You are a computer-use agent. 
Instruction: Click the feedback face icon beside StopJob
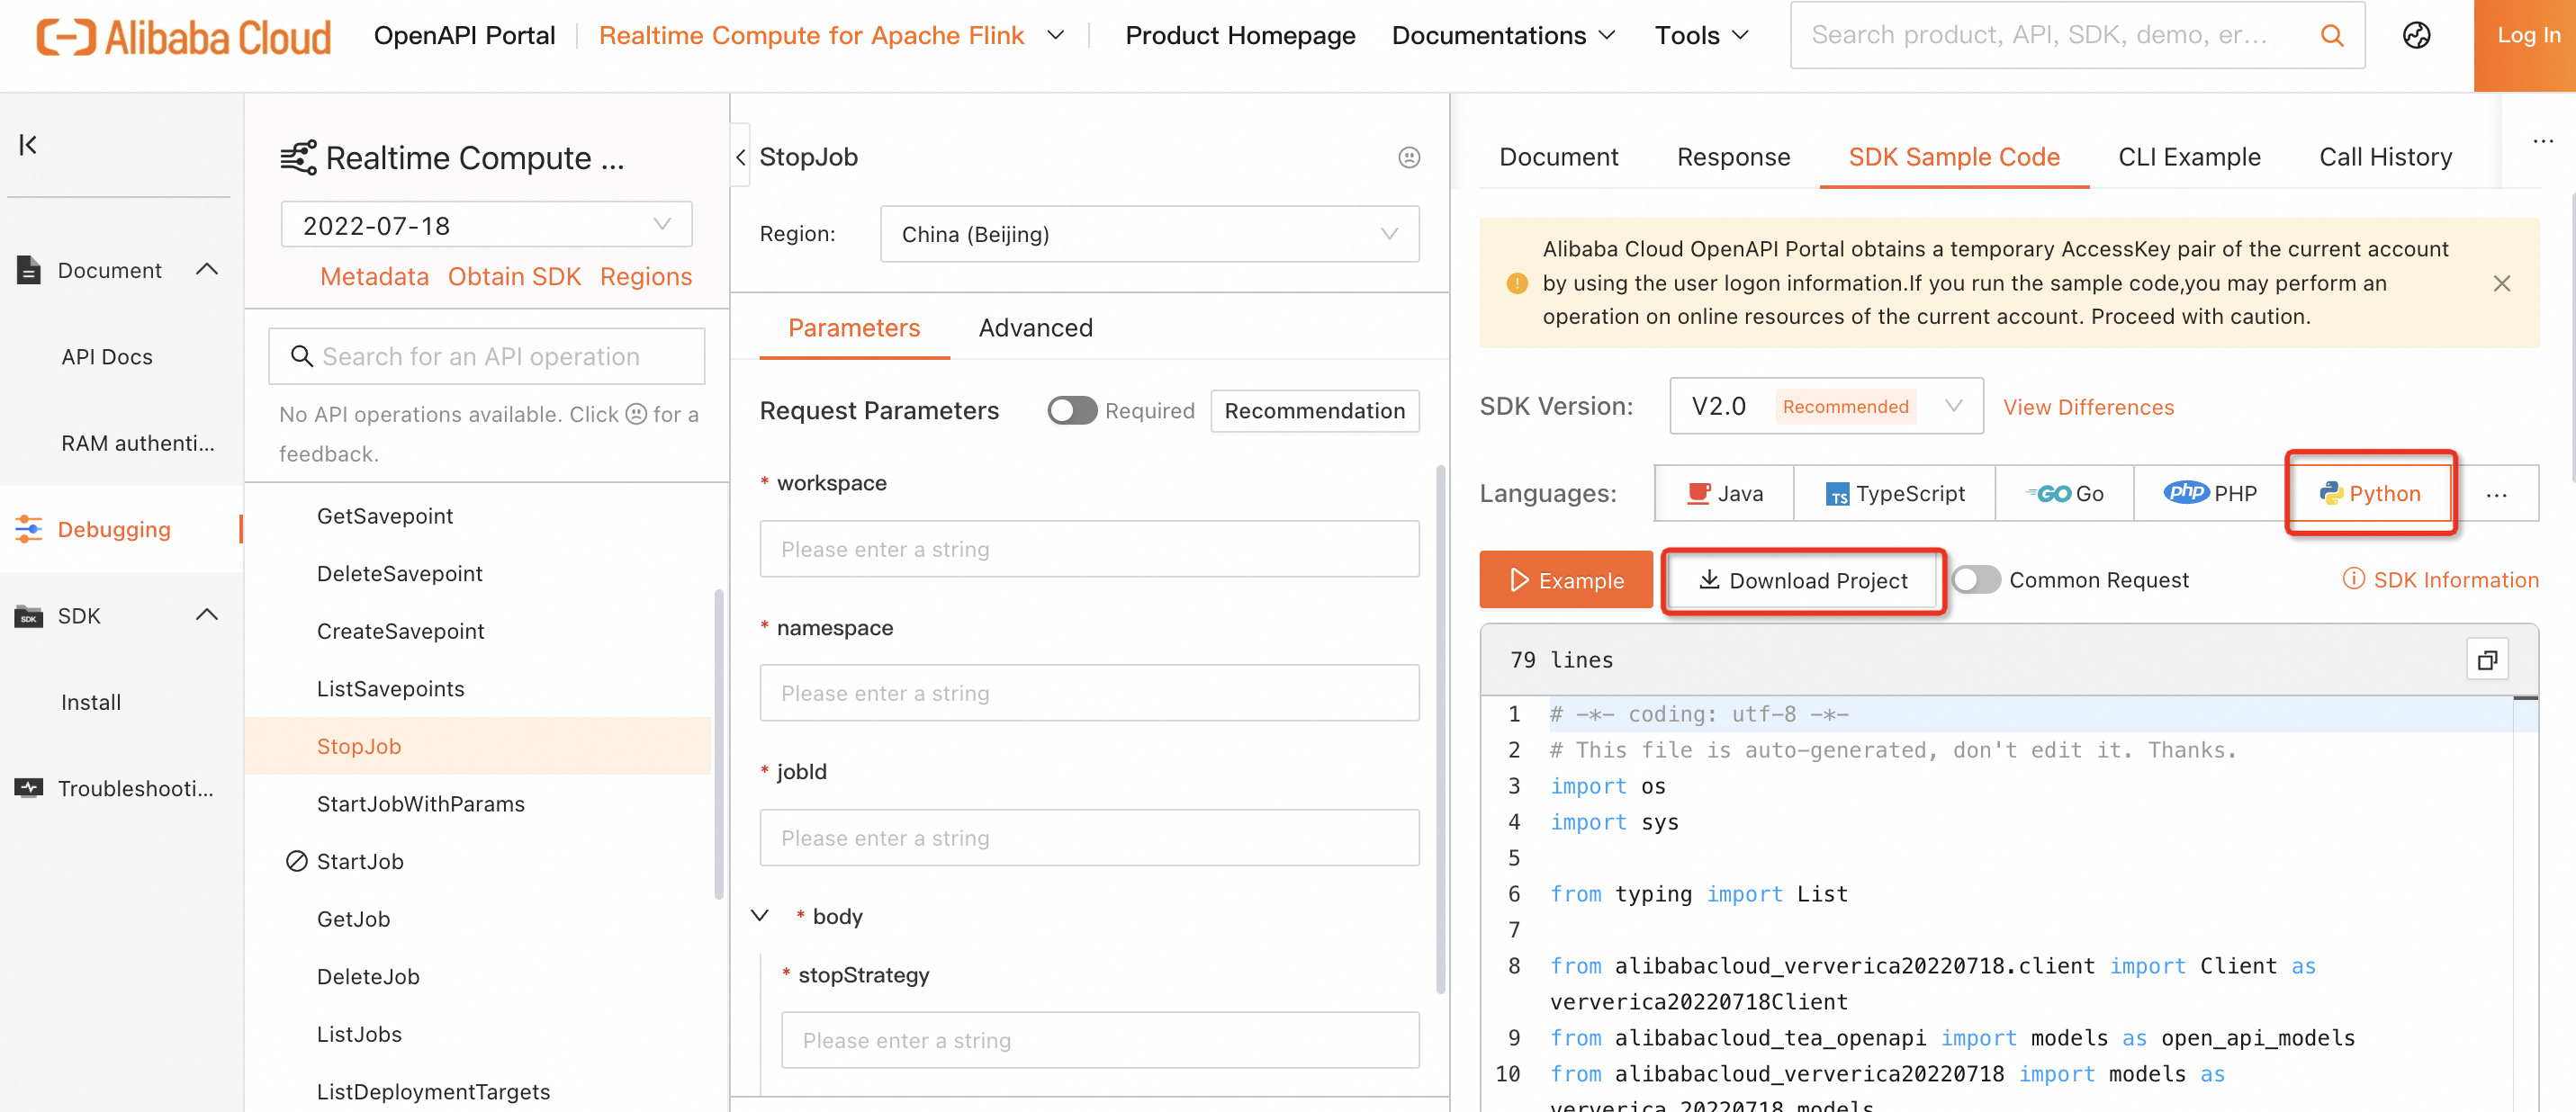point(1408,157)
